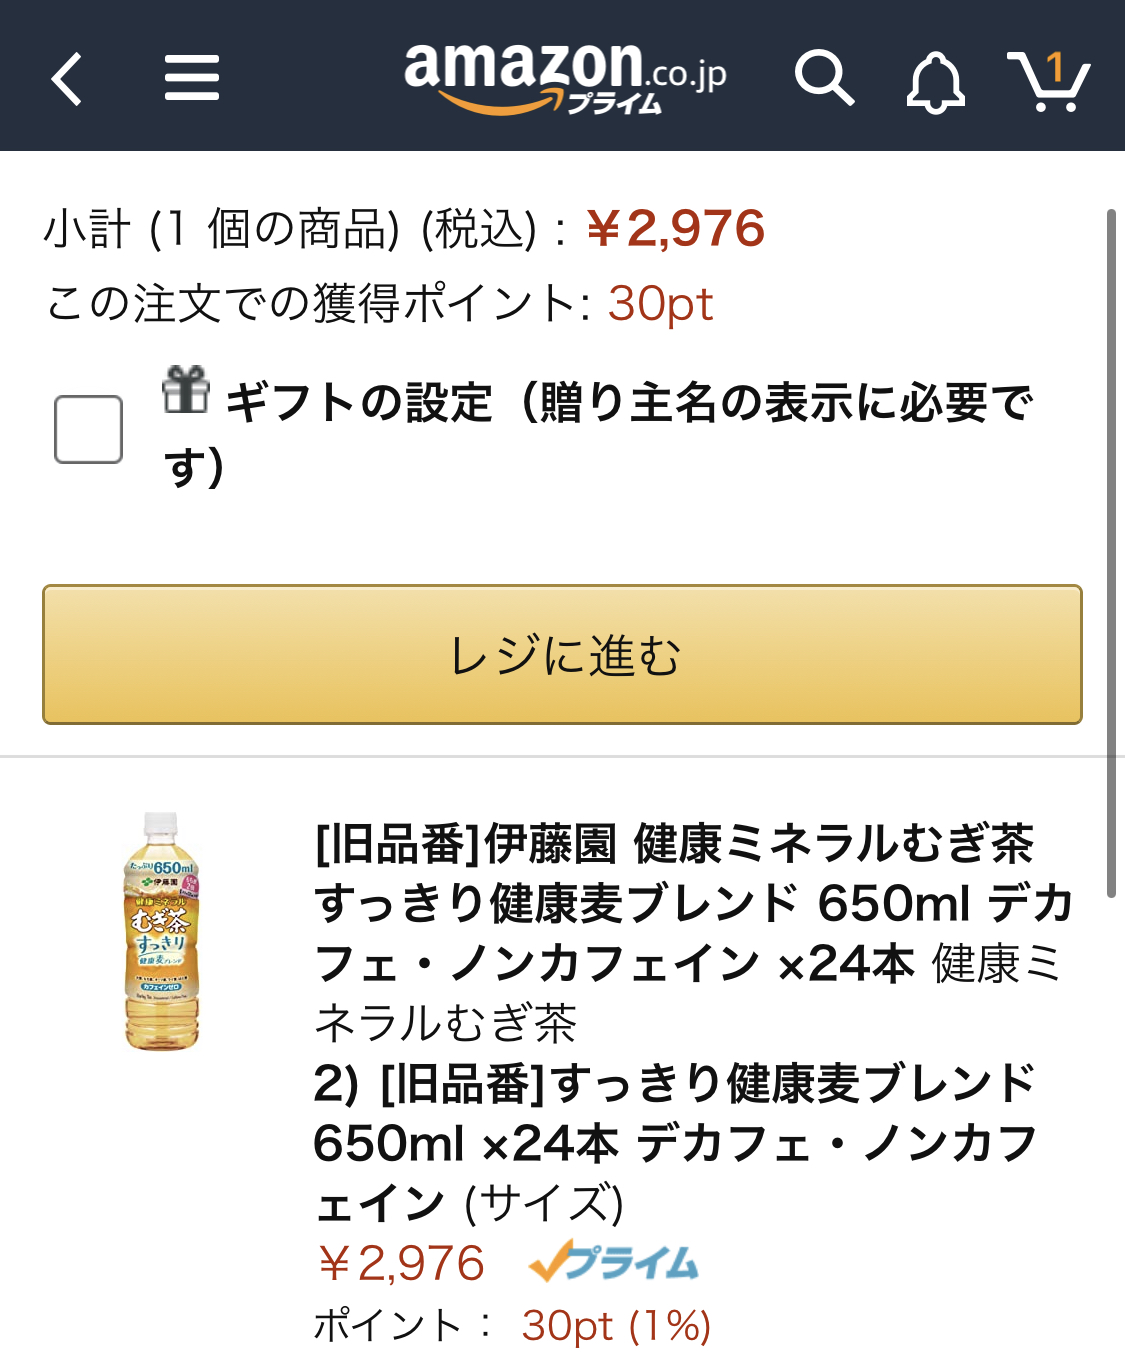Click the vertical scrollbar on right
Viewport: 1125px width, 1353px height.
[1112, 553]
